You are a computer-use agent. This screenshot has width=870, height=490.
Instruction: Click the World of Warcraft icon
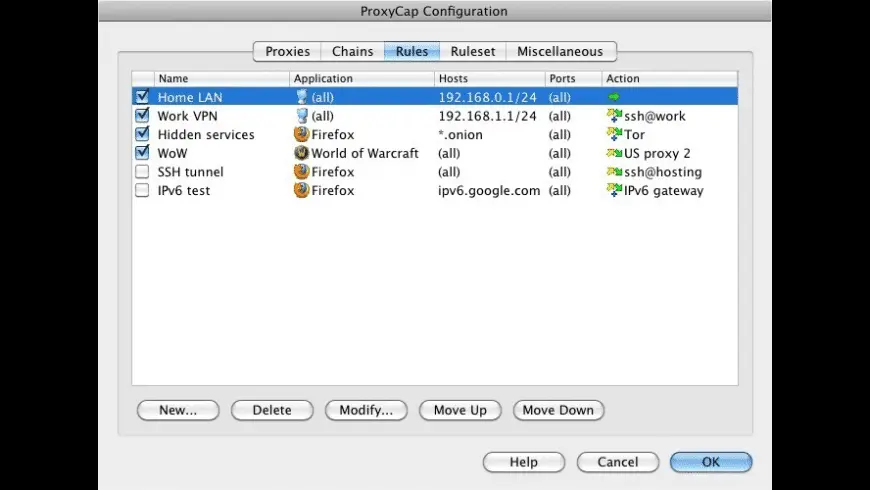pyautogui.click(x=301, y=153)
